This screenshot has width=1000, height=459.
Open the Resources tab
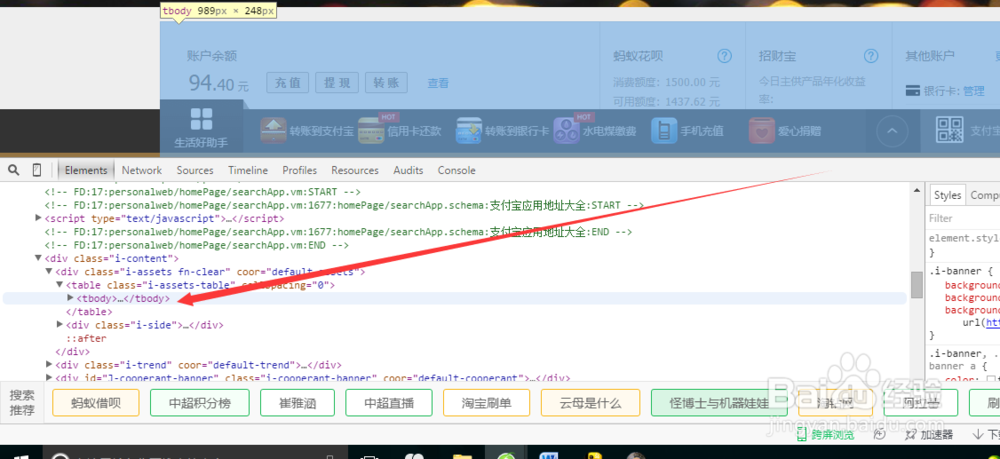tap(355, 170)
